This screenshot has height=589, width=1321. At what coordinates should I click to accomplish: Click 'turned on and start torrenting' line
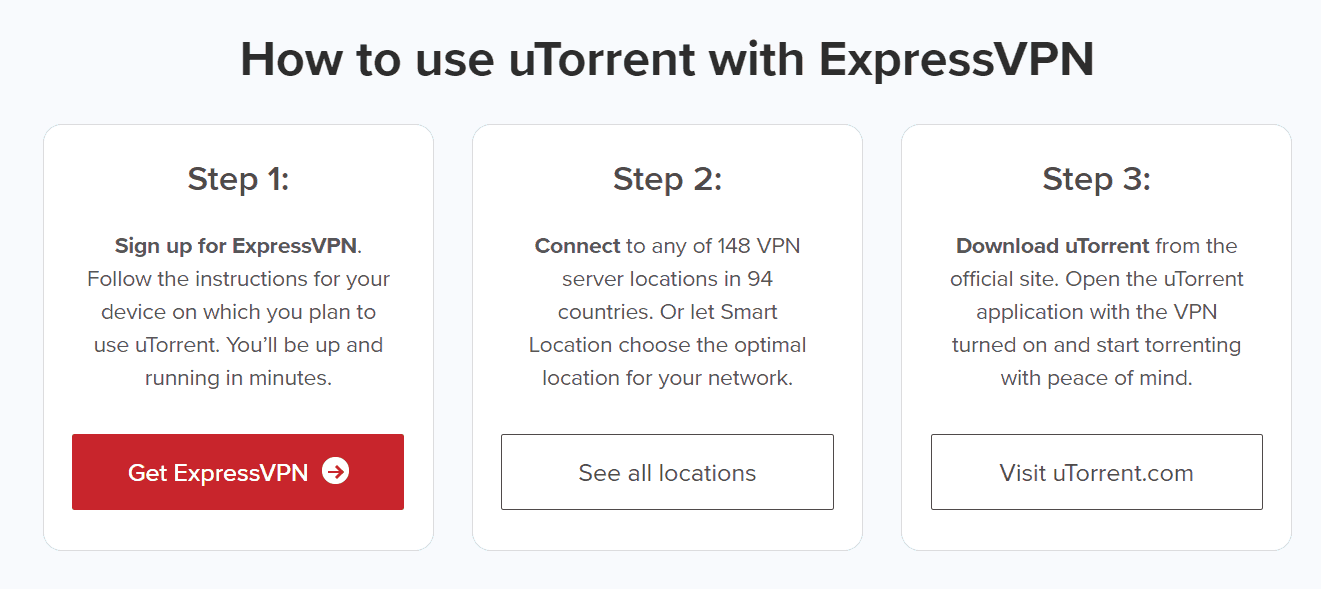1096,345
